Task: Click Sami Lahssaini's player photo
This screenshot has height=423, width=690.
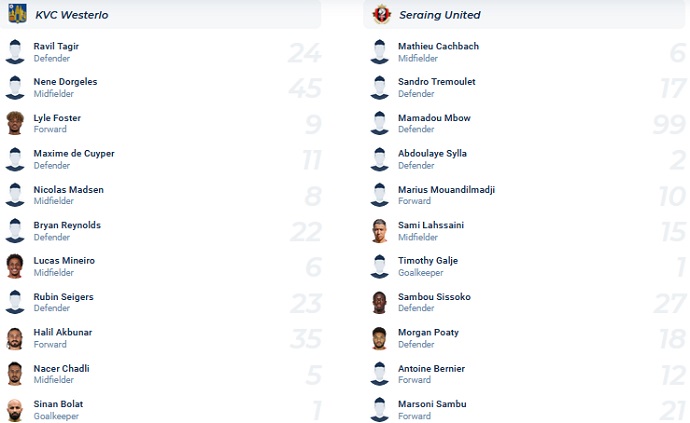Action: [x=379, y=231]
